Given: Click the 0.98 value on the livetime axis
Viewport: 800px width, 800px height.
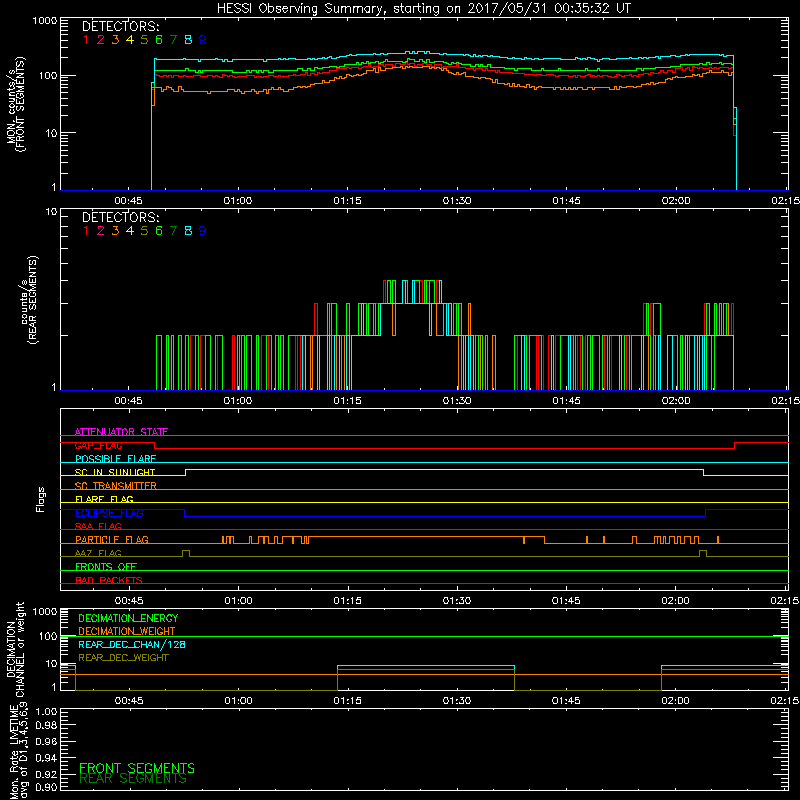Looking at the screenshot, I should (x=46, y=725).
